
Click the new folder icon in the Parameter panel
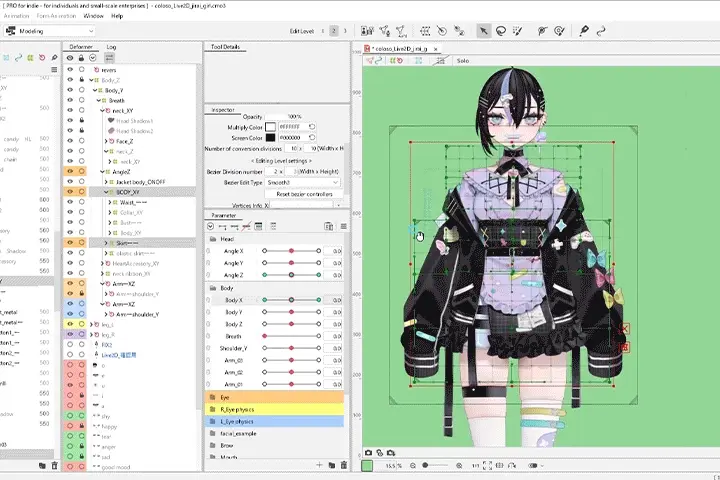pyautogui.click(x=332, y=465)
